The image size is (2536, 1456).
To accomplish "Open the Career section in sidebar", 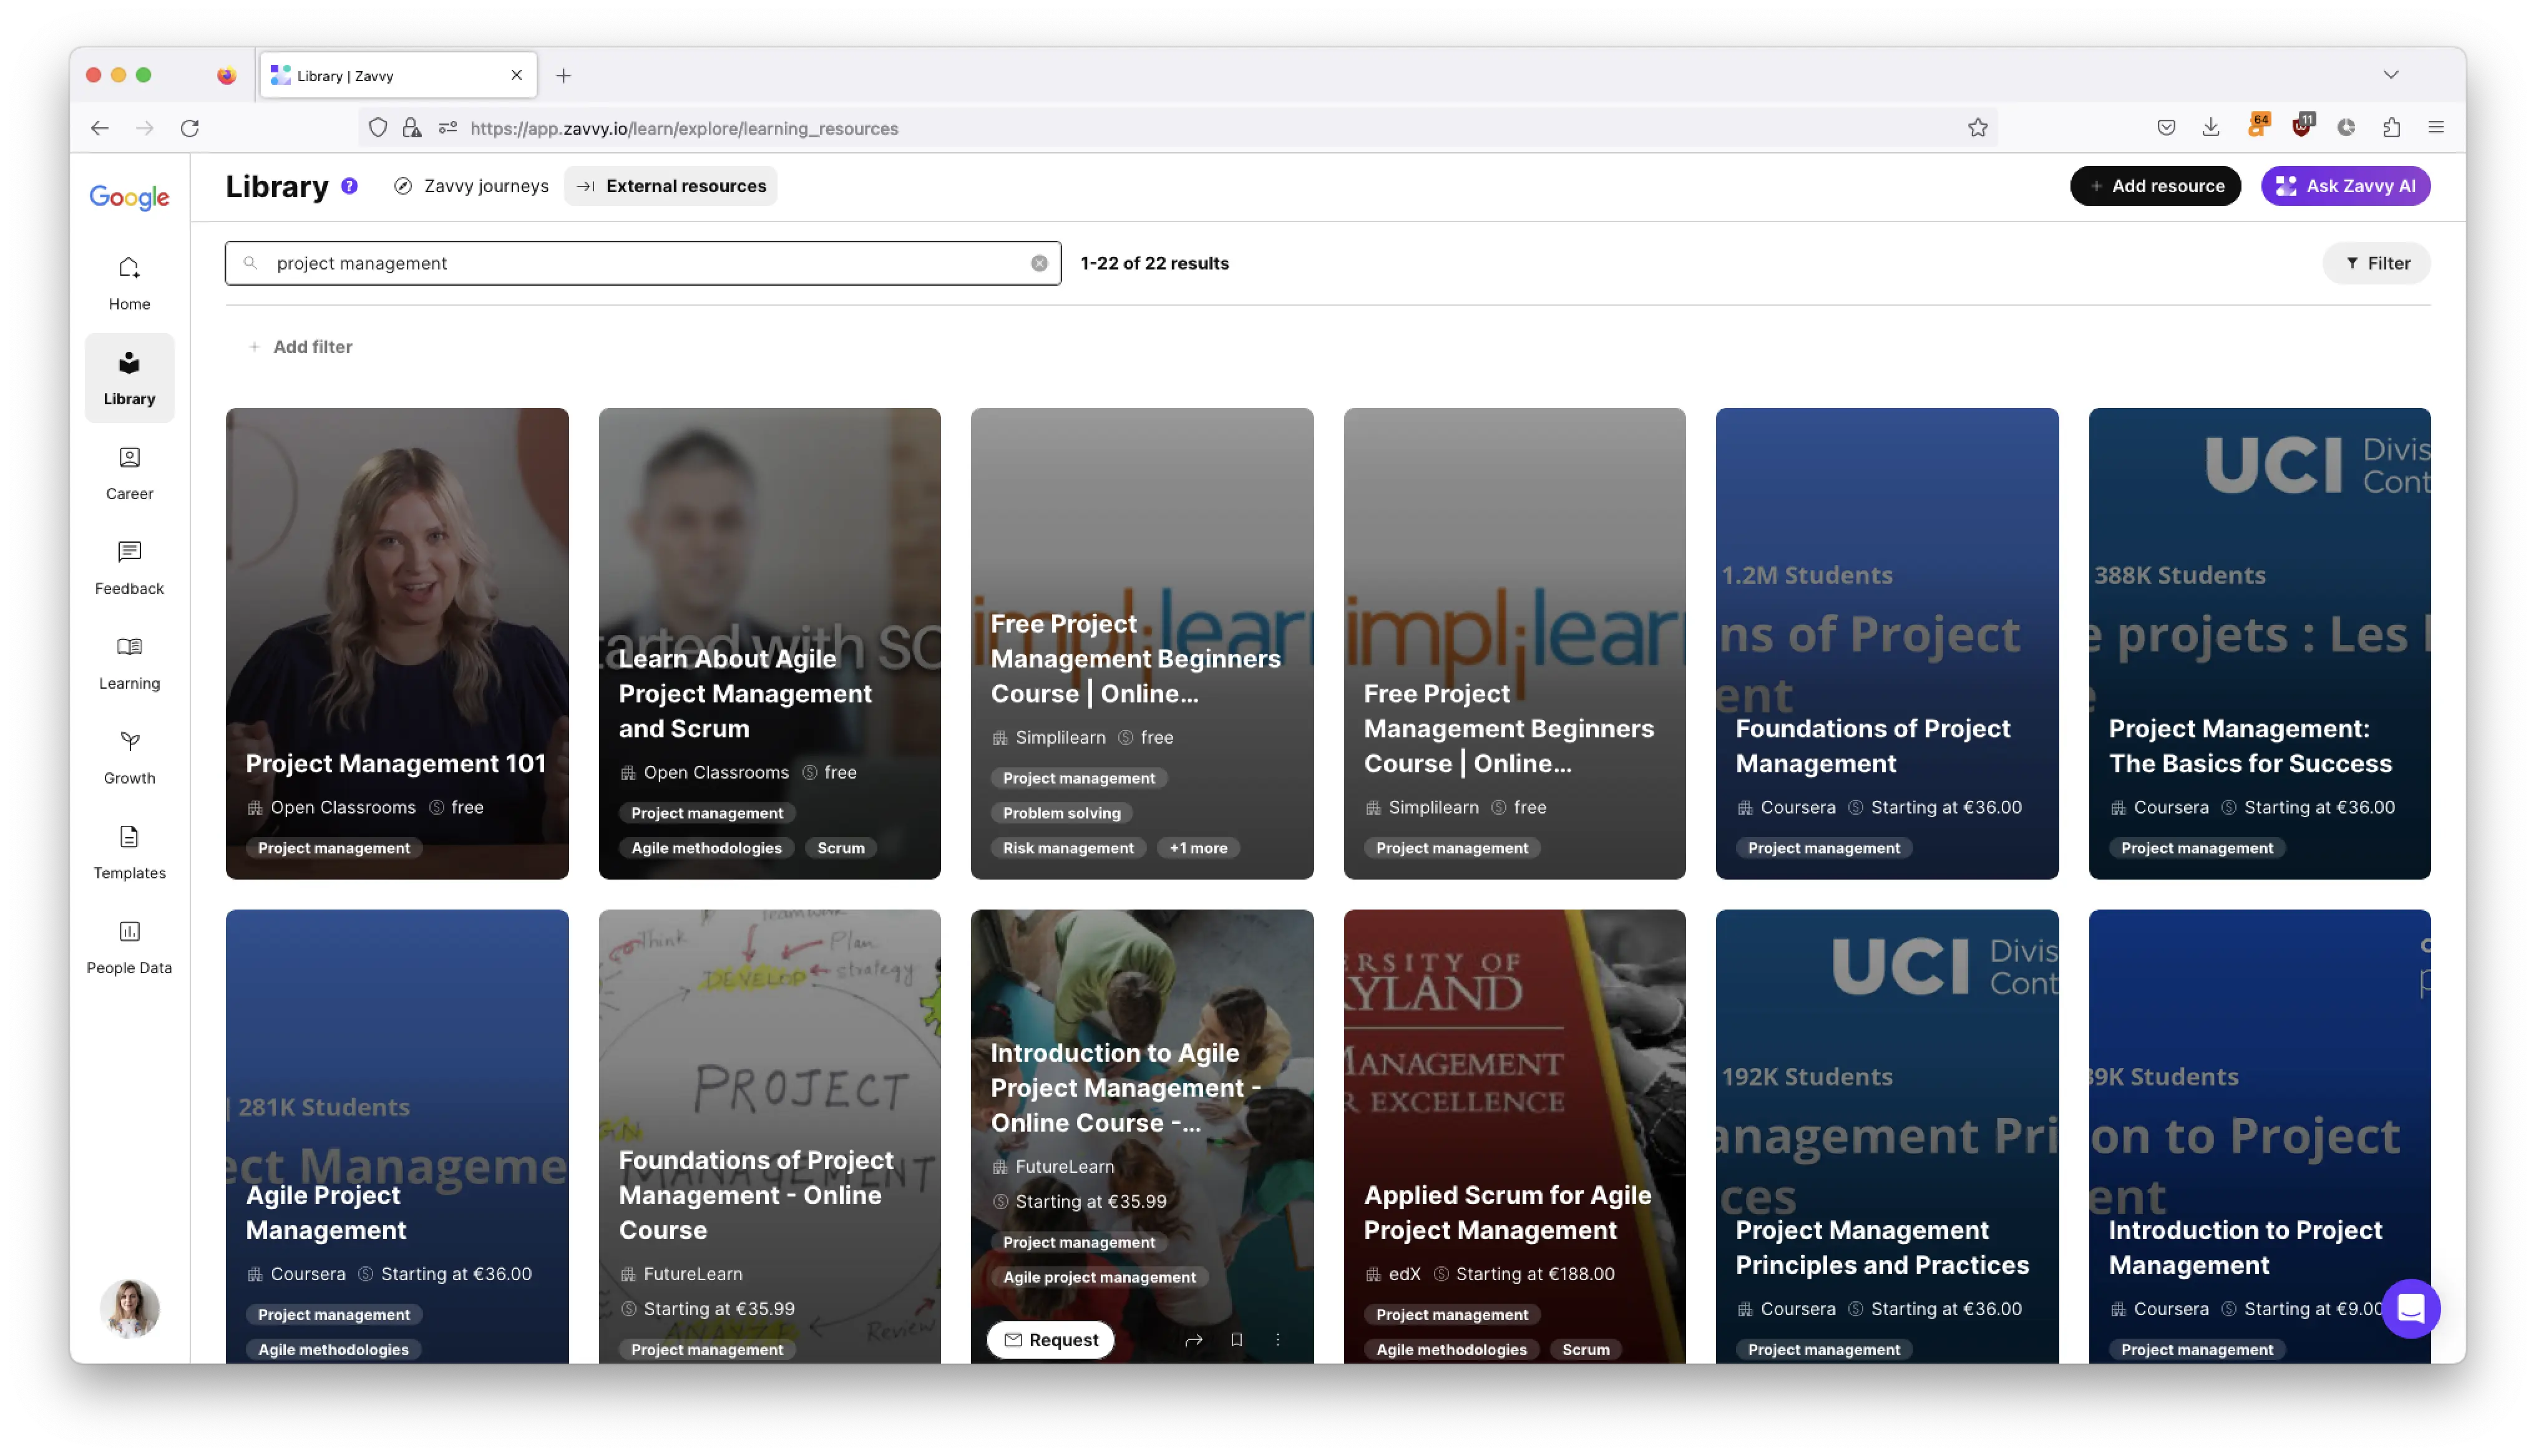I will (129, 473).
